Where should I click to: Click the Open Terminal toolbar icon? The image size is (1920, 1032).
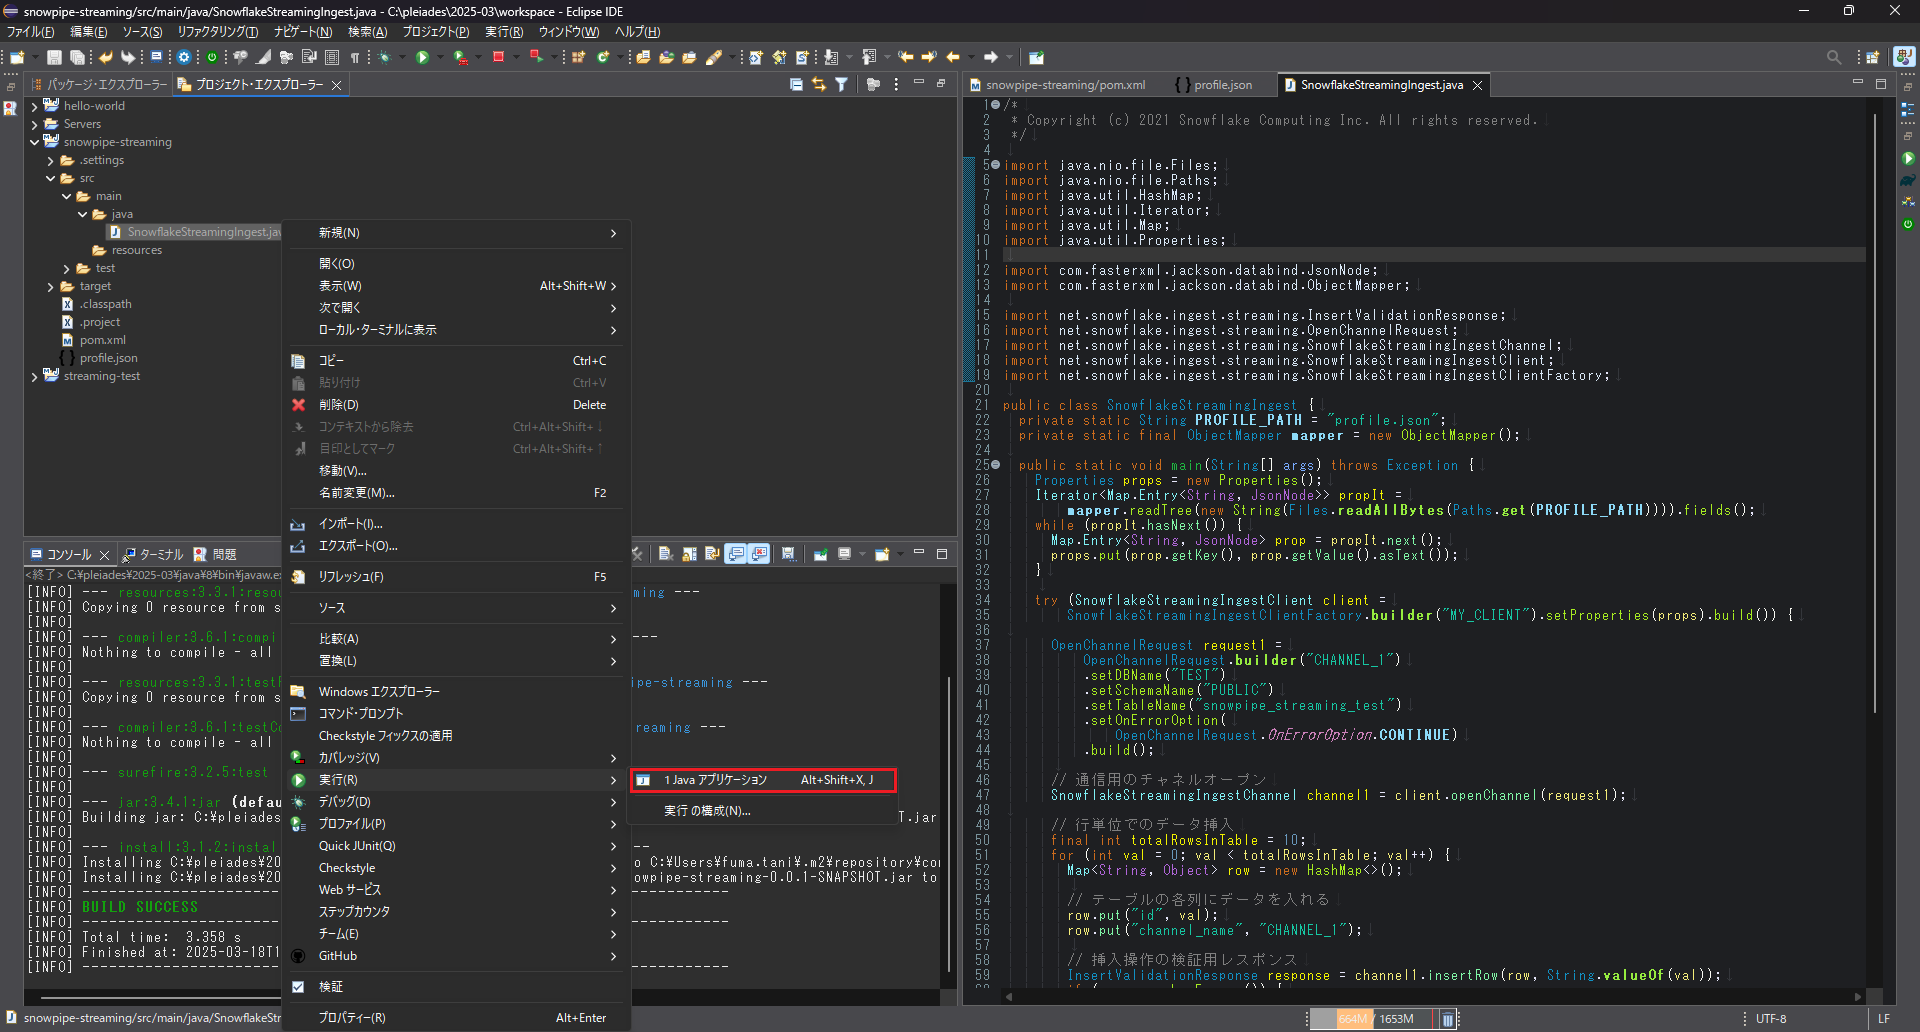point(156,57)
